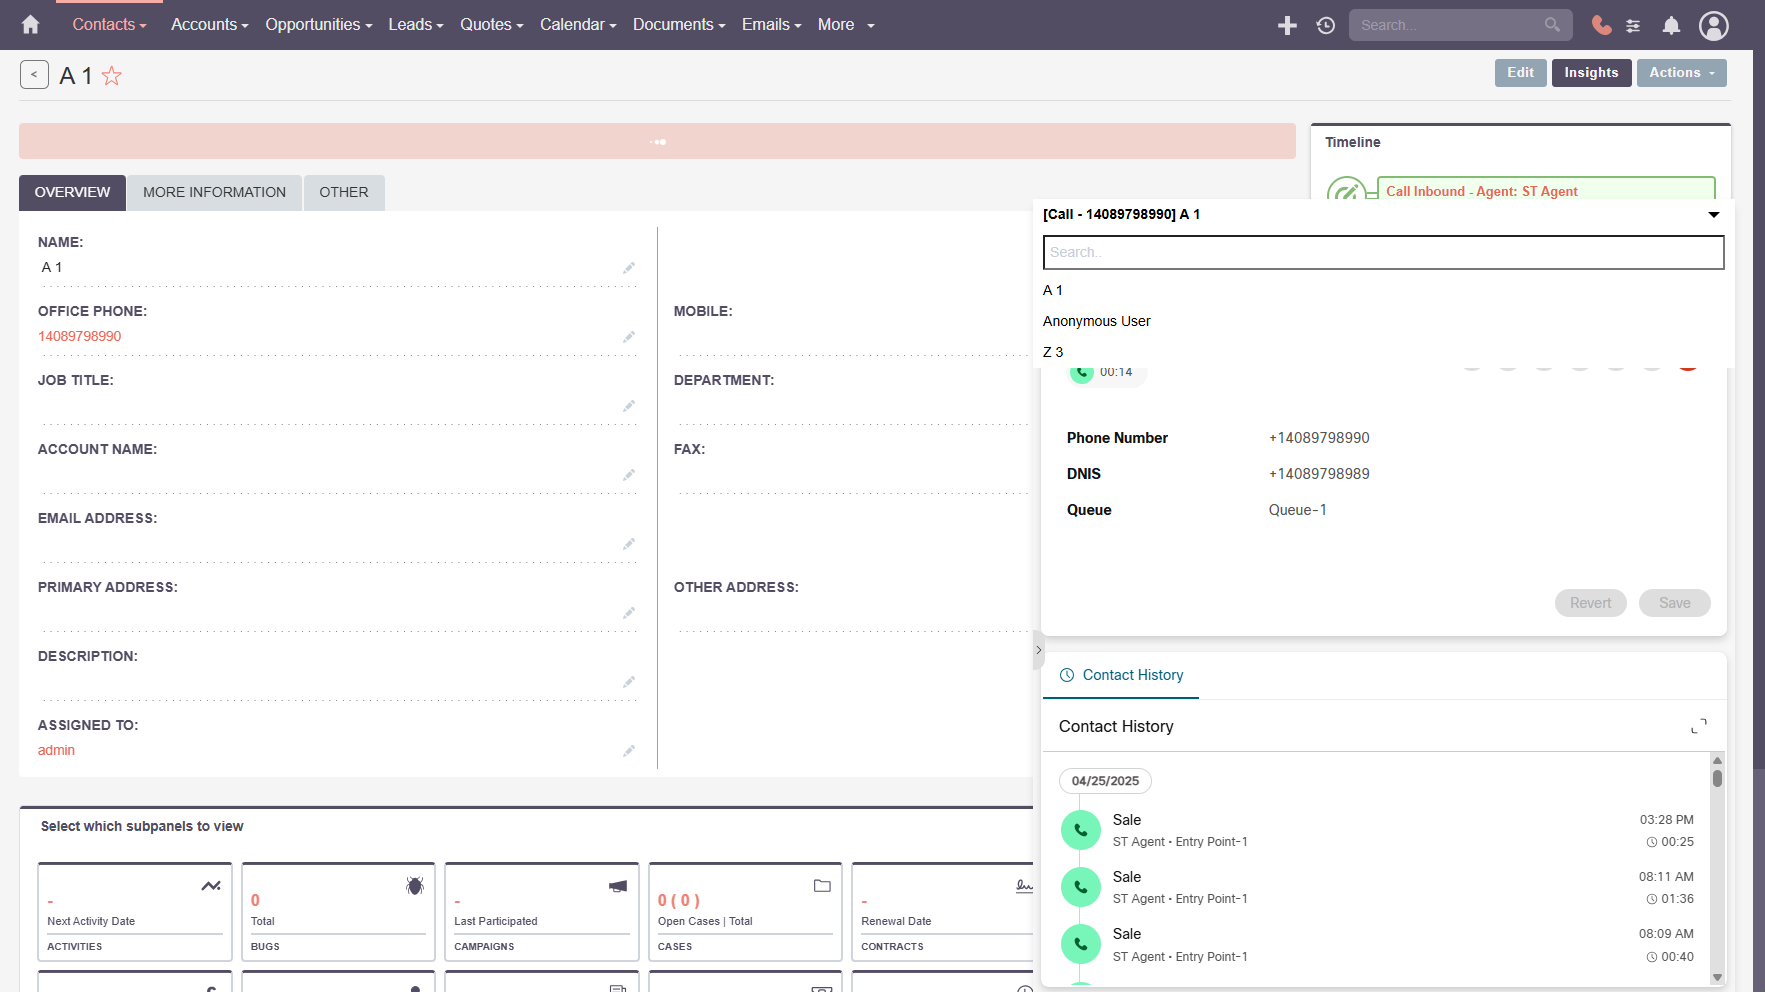
Task: Switch to the More Information tab
Action: (214, 192)
